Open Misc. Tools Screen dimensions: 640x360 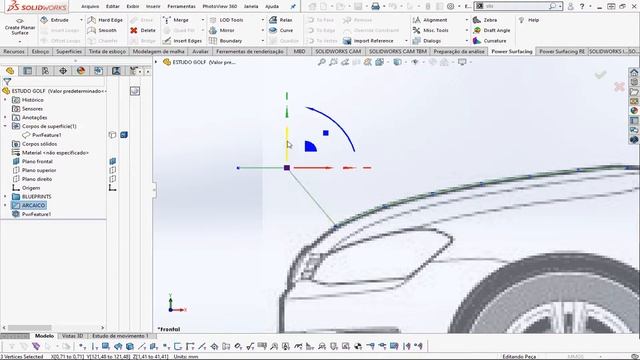pos(431,30)
